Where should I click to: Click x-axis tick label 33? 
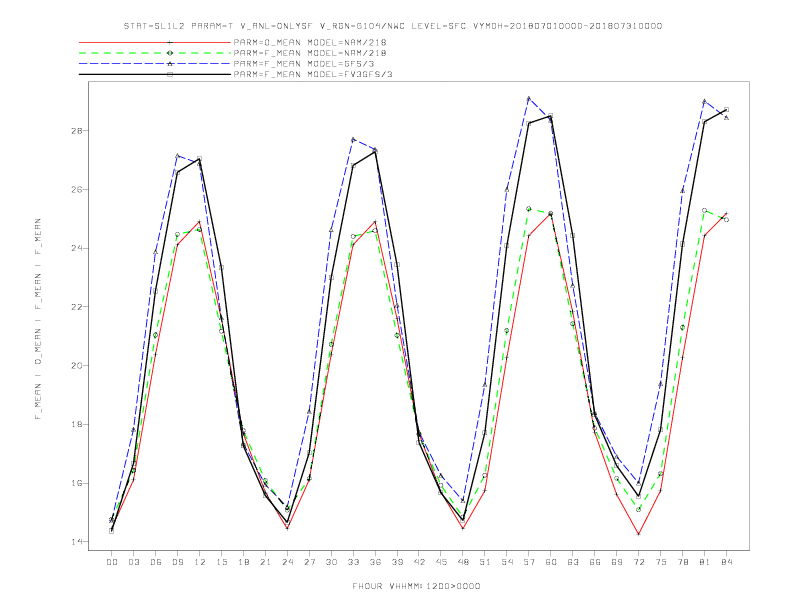tap(353, 562)
